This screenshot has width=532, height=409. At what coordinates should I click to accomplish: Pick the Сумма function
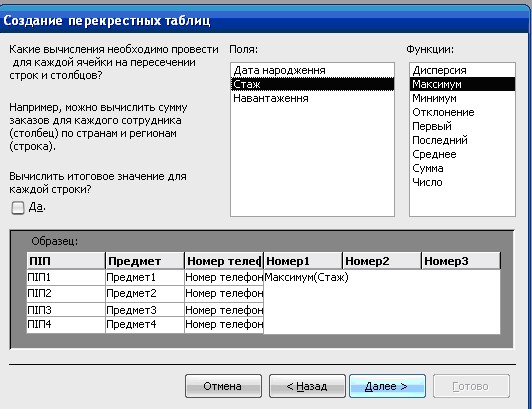462,168
